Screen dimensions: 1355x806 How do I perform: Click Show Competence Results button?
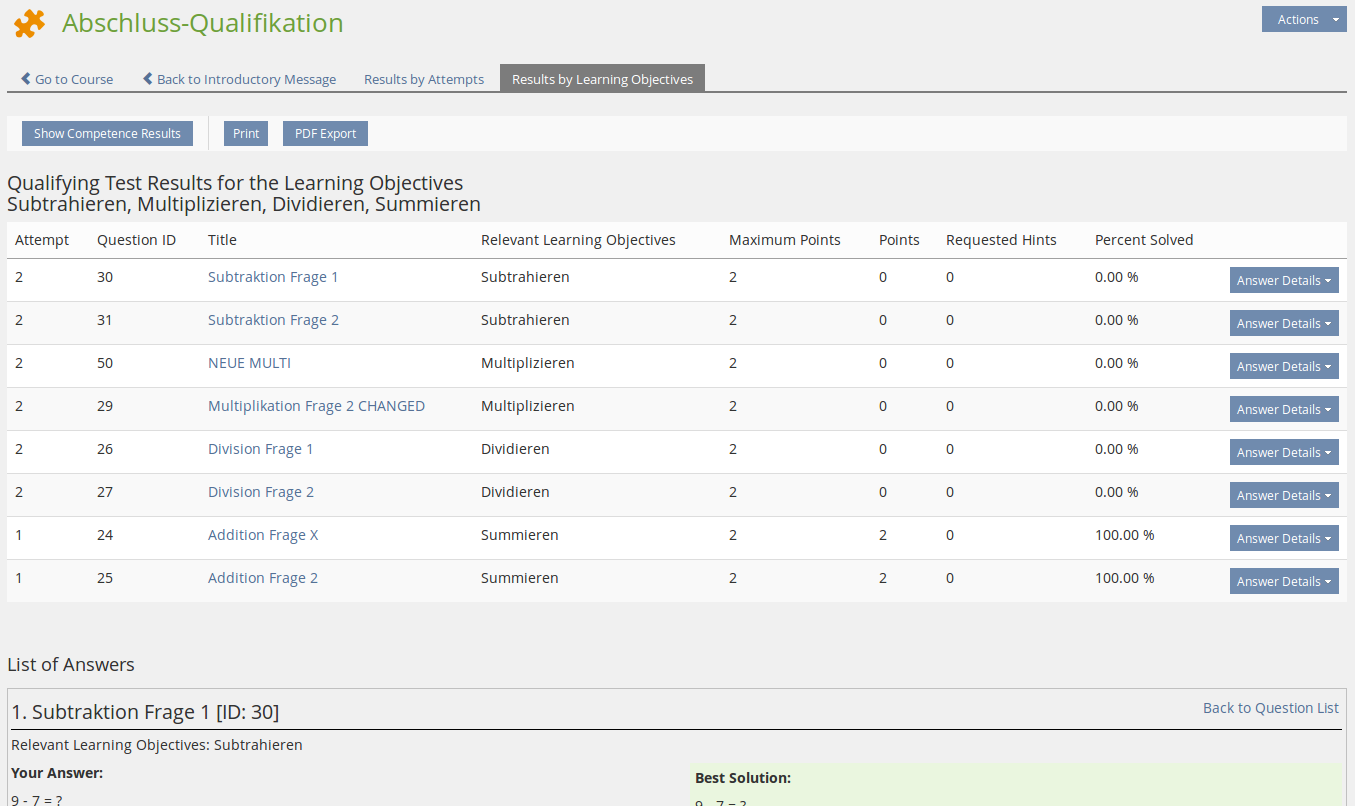pyautogui.click(x=107, y=133)
